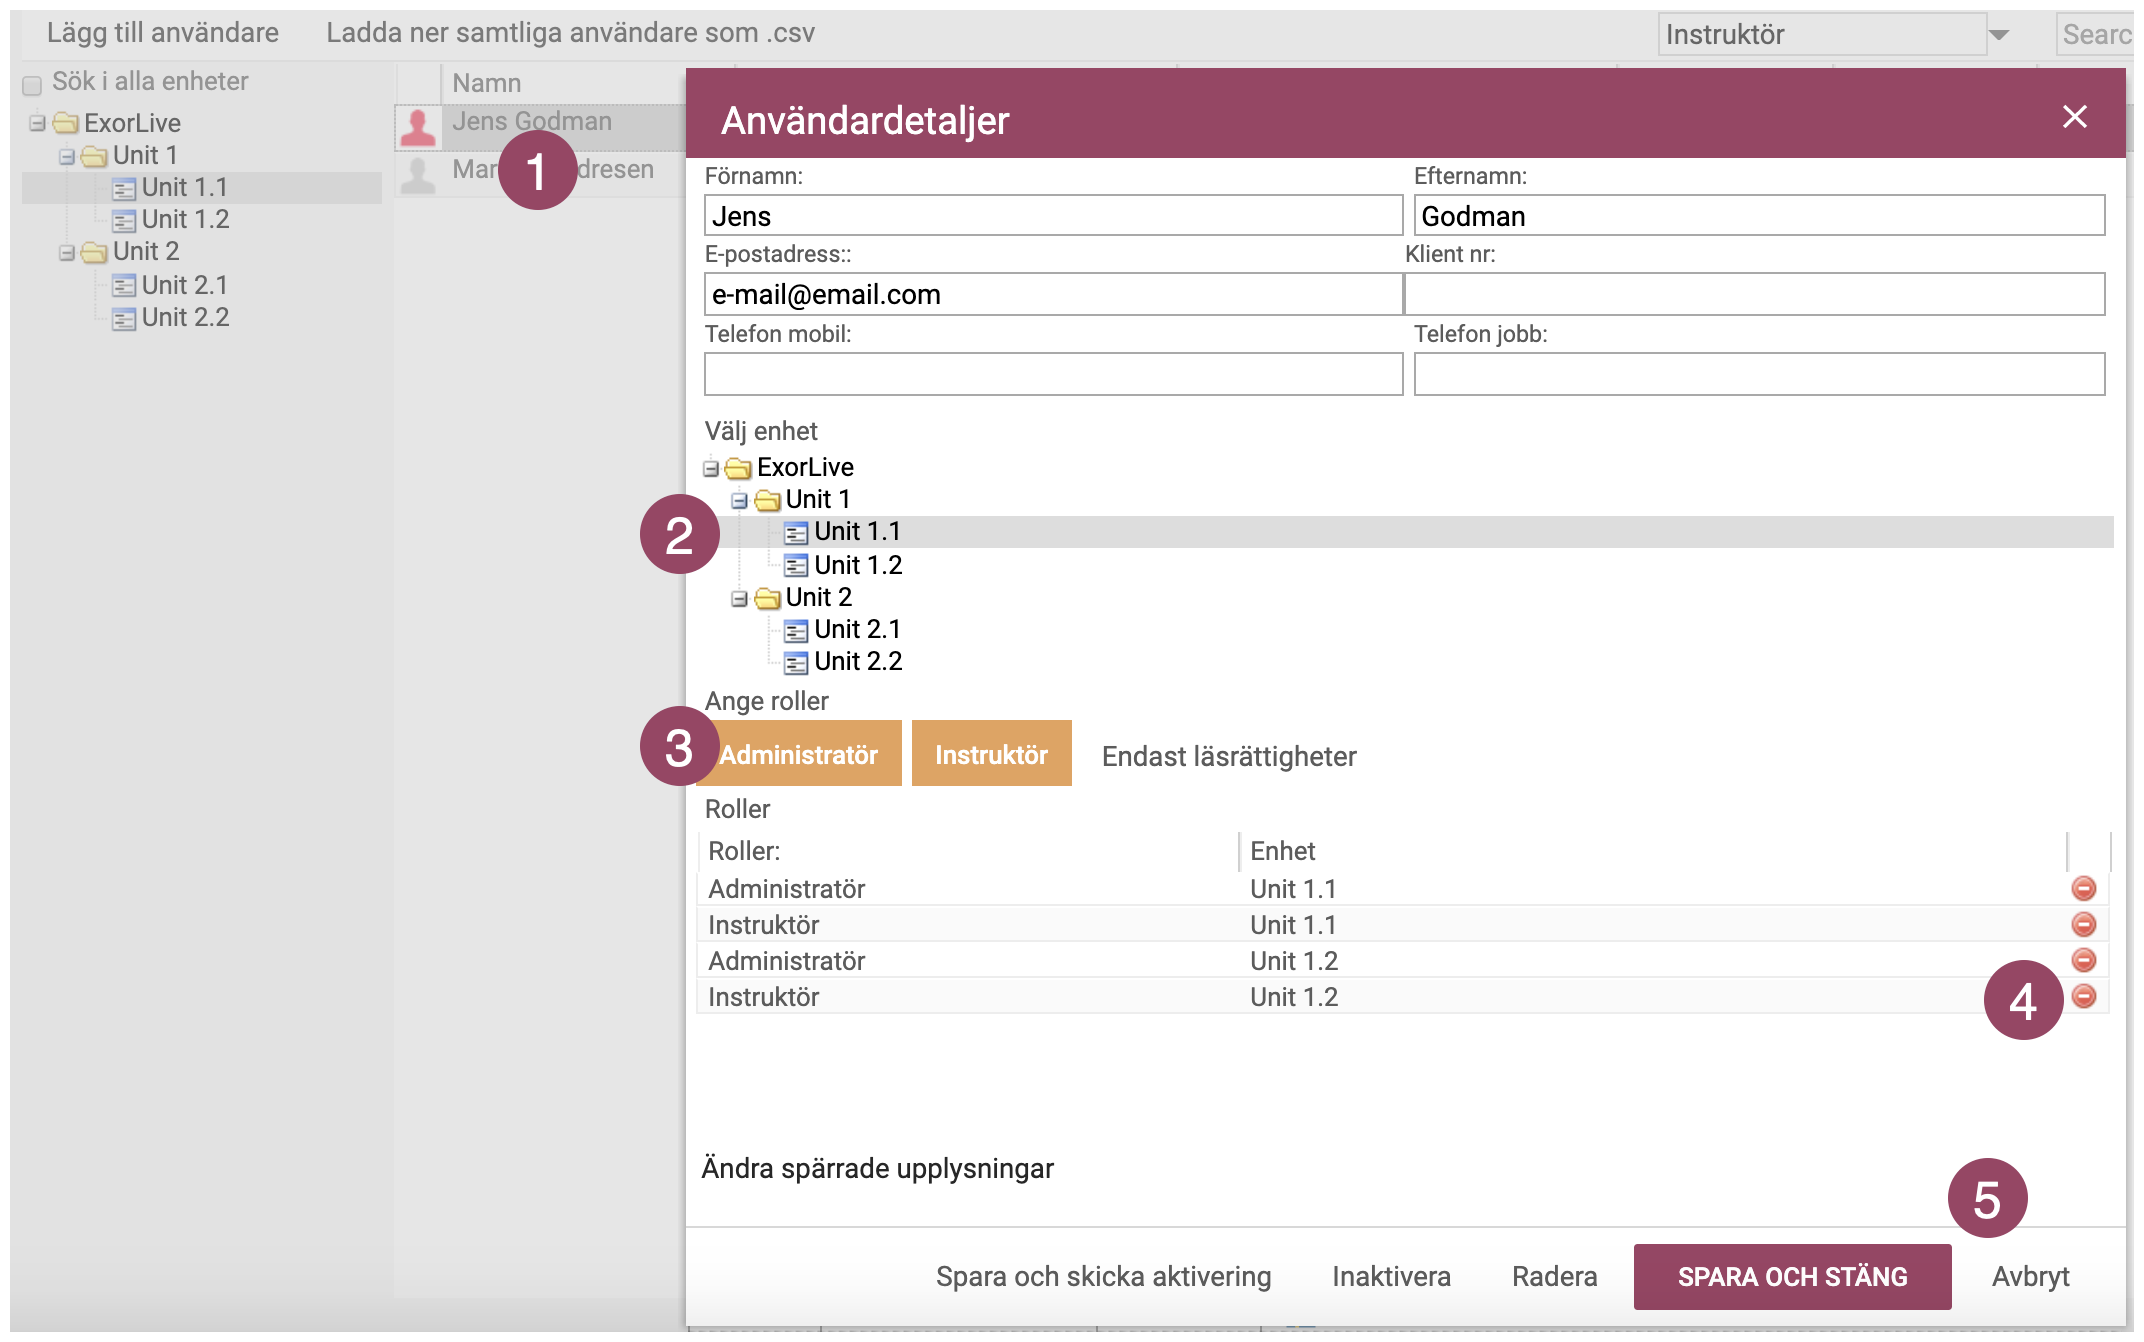This screenshot has width=2144, height=1342.
Task: Click Unit 2.1 icon in dialog tree
Action: pyautogui.click(x=796, y=631)
